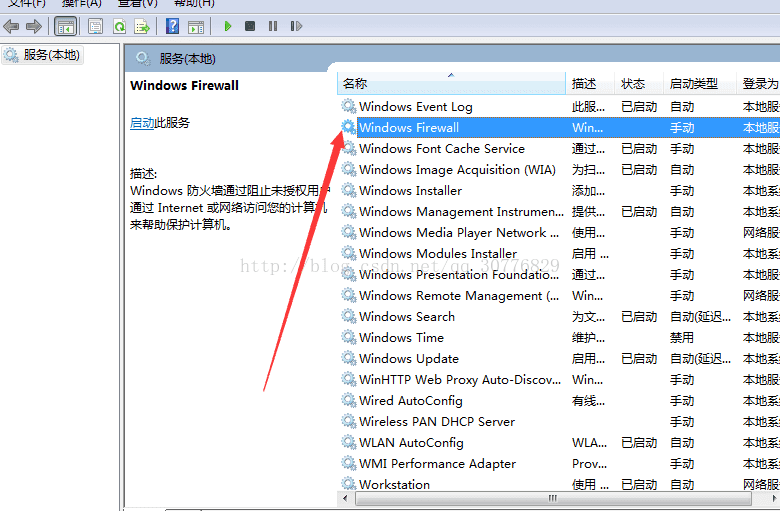Click gear icon of Windows Installer
The image size is (780, 511).
click(349, 190)
